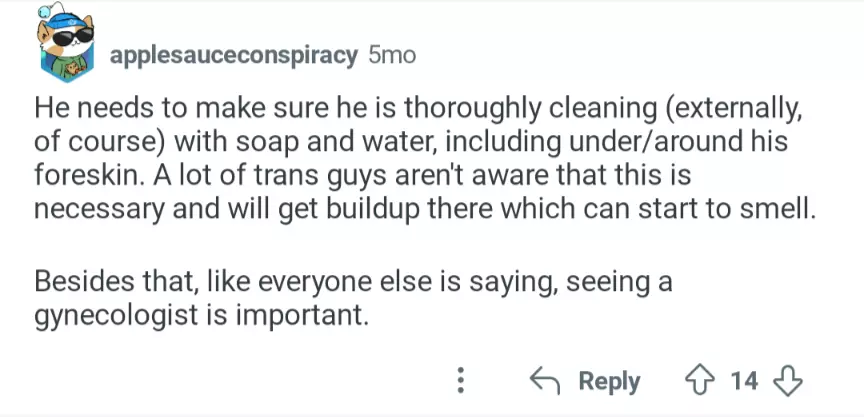Click the 5mo comment timestamp
Viewport: 864px width, 417px height.
[x=392, y=55]
